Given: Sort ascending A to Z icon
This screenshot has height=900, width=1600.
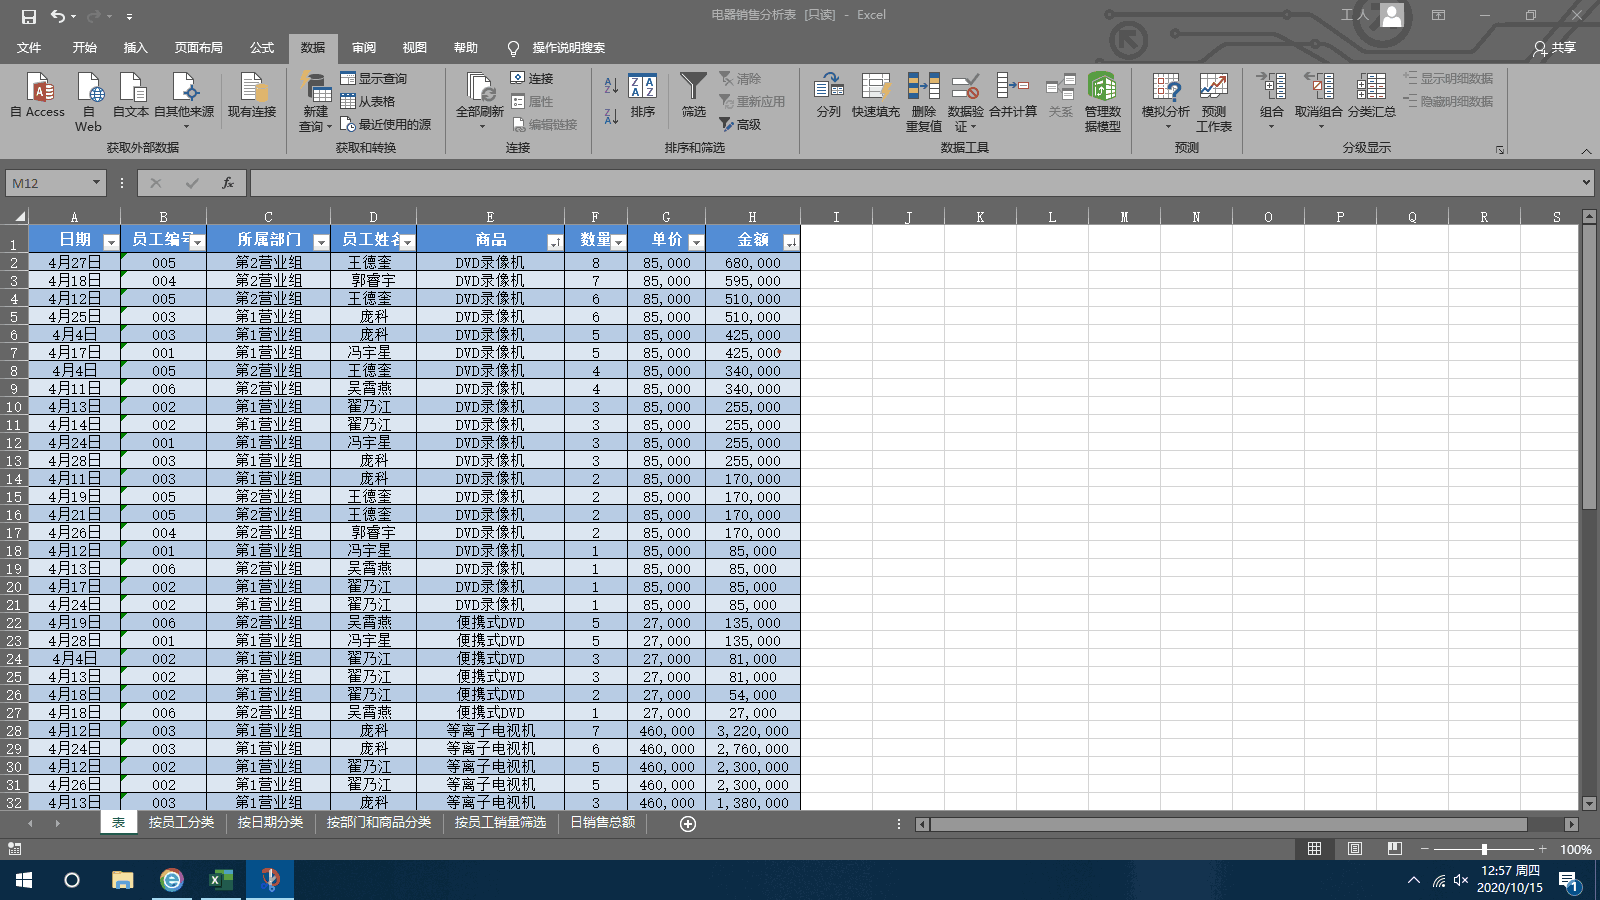Looking at the screenshot, I should coord(611,86).
